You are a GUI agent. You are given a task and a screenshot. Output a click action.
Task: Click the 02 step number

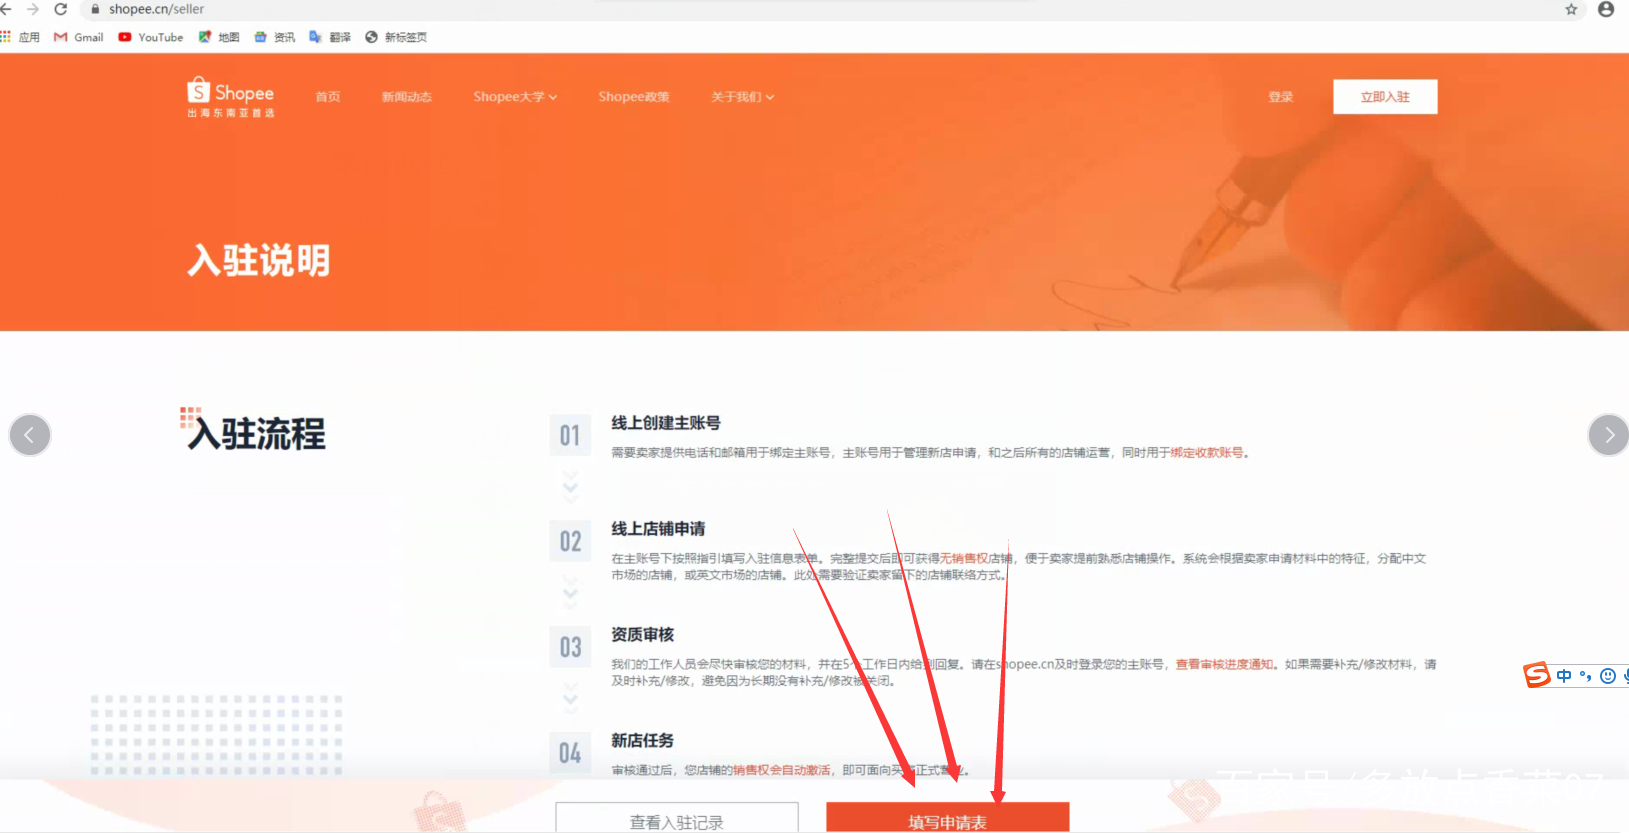[x=570, y=542]
